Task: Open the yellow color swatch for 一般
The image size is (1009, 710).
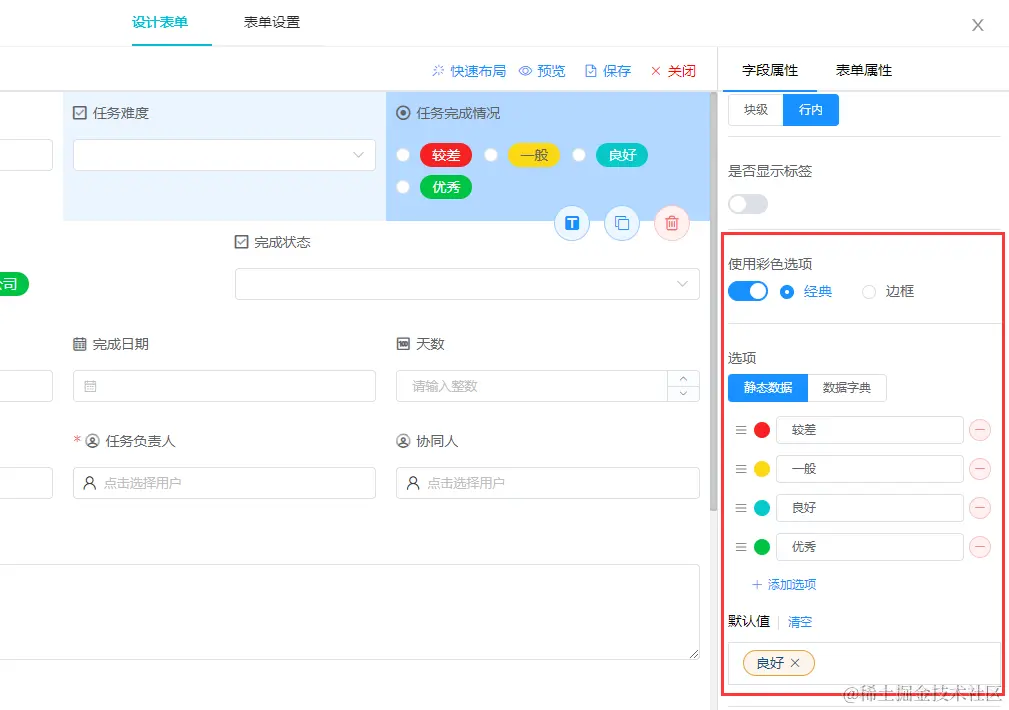Action: click(x=762, y=469)
